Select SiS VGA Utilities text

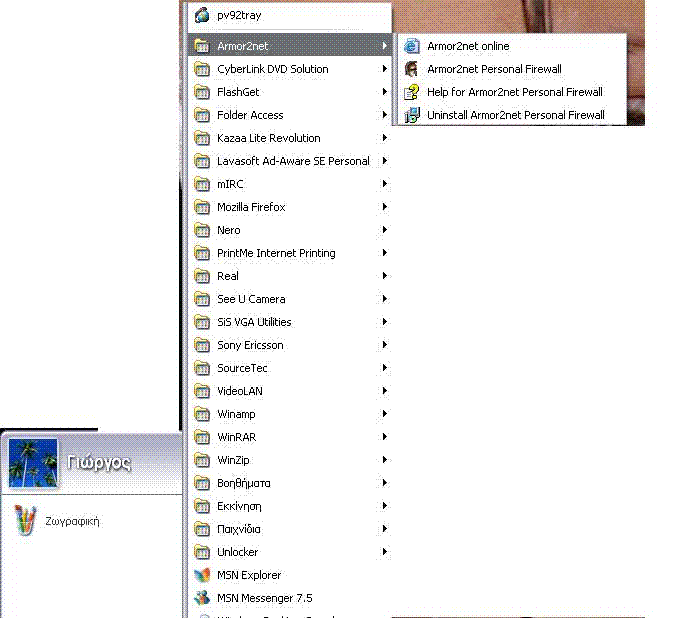coord(254,322)
